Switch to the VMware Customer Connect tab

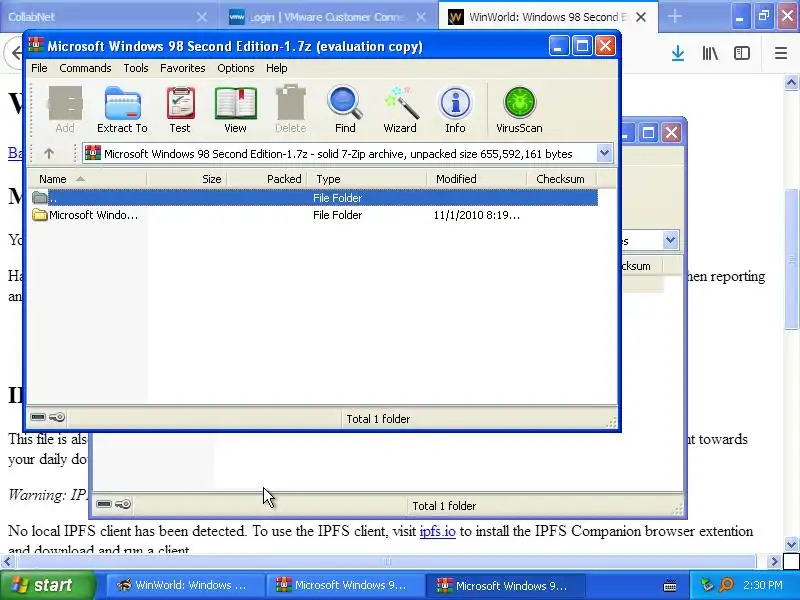pyautogui.click(x=329, y=17)
